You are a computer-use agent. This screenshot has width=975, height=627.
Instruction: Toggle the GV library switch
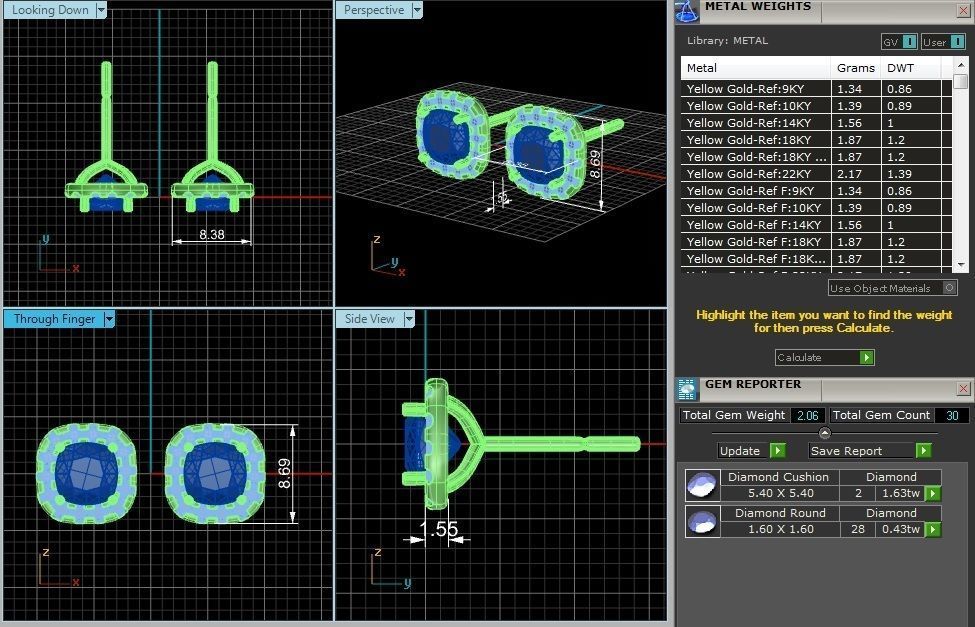[899, 42]
